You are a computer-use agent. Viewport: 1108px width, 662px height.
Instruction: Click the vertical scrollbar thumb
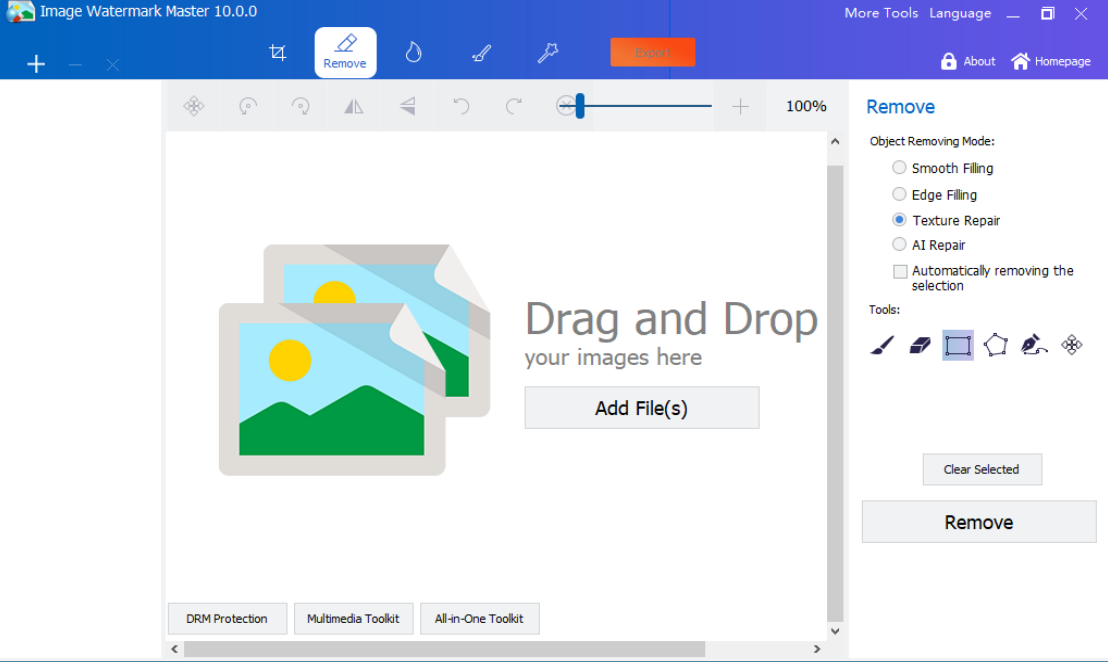[835, 394]
